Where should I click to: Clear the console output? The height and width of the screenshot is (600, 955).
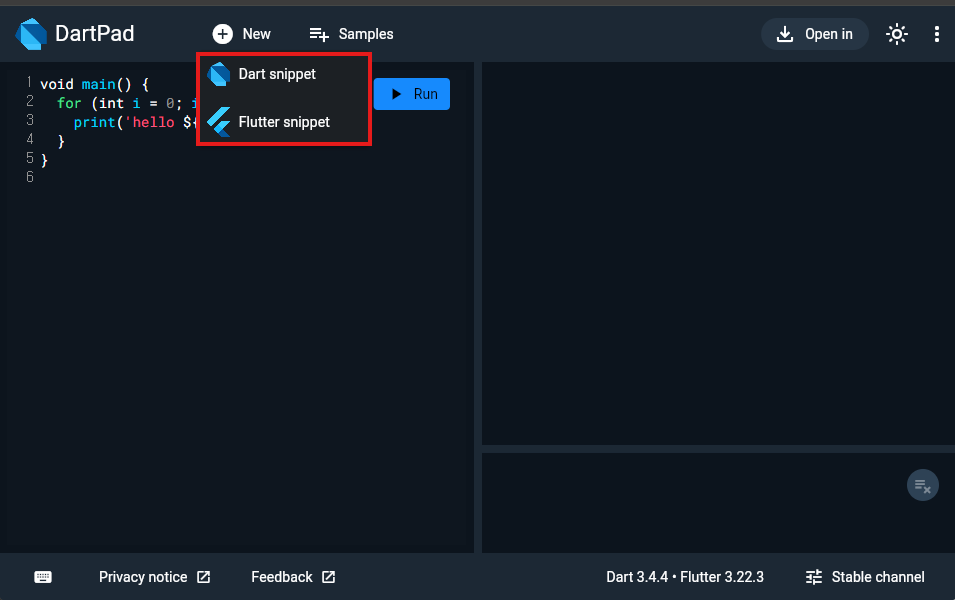coord(923,485)
